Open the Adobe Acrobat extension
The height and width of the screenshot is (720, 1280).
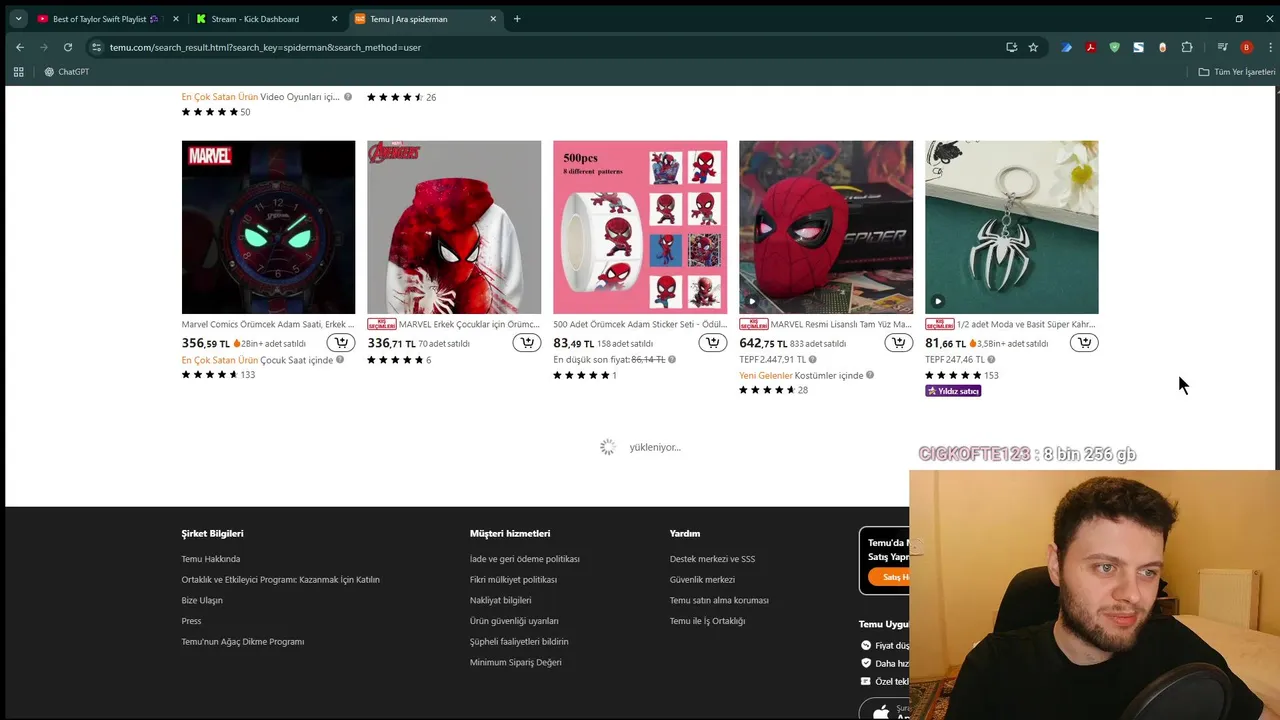coord(1090,47)
